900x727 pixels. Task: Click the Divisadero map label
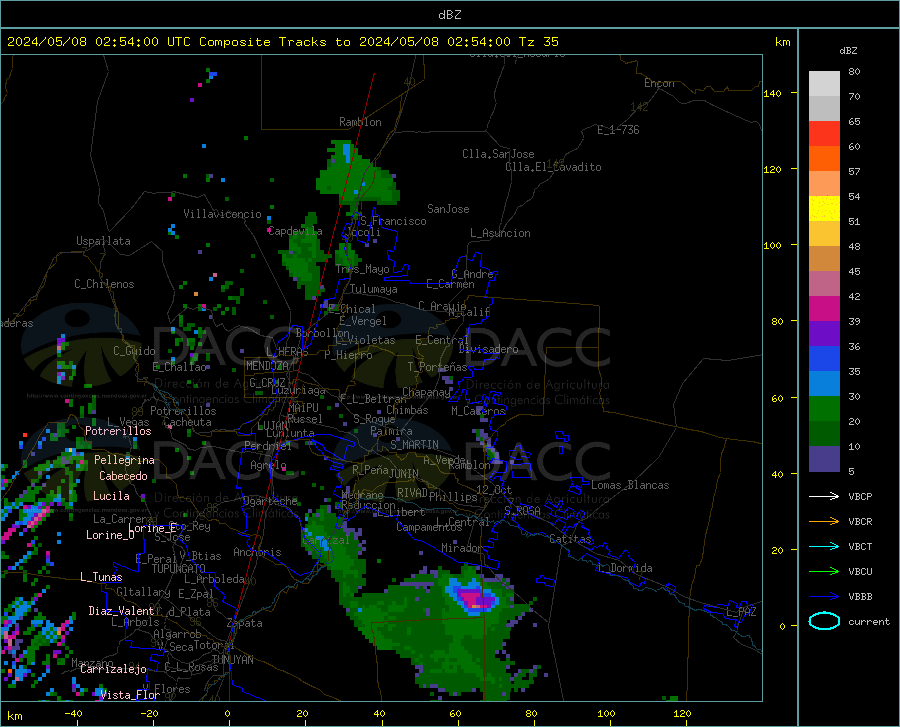[488, 349]
